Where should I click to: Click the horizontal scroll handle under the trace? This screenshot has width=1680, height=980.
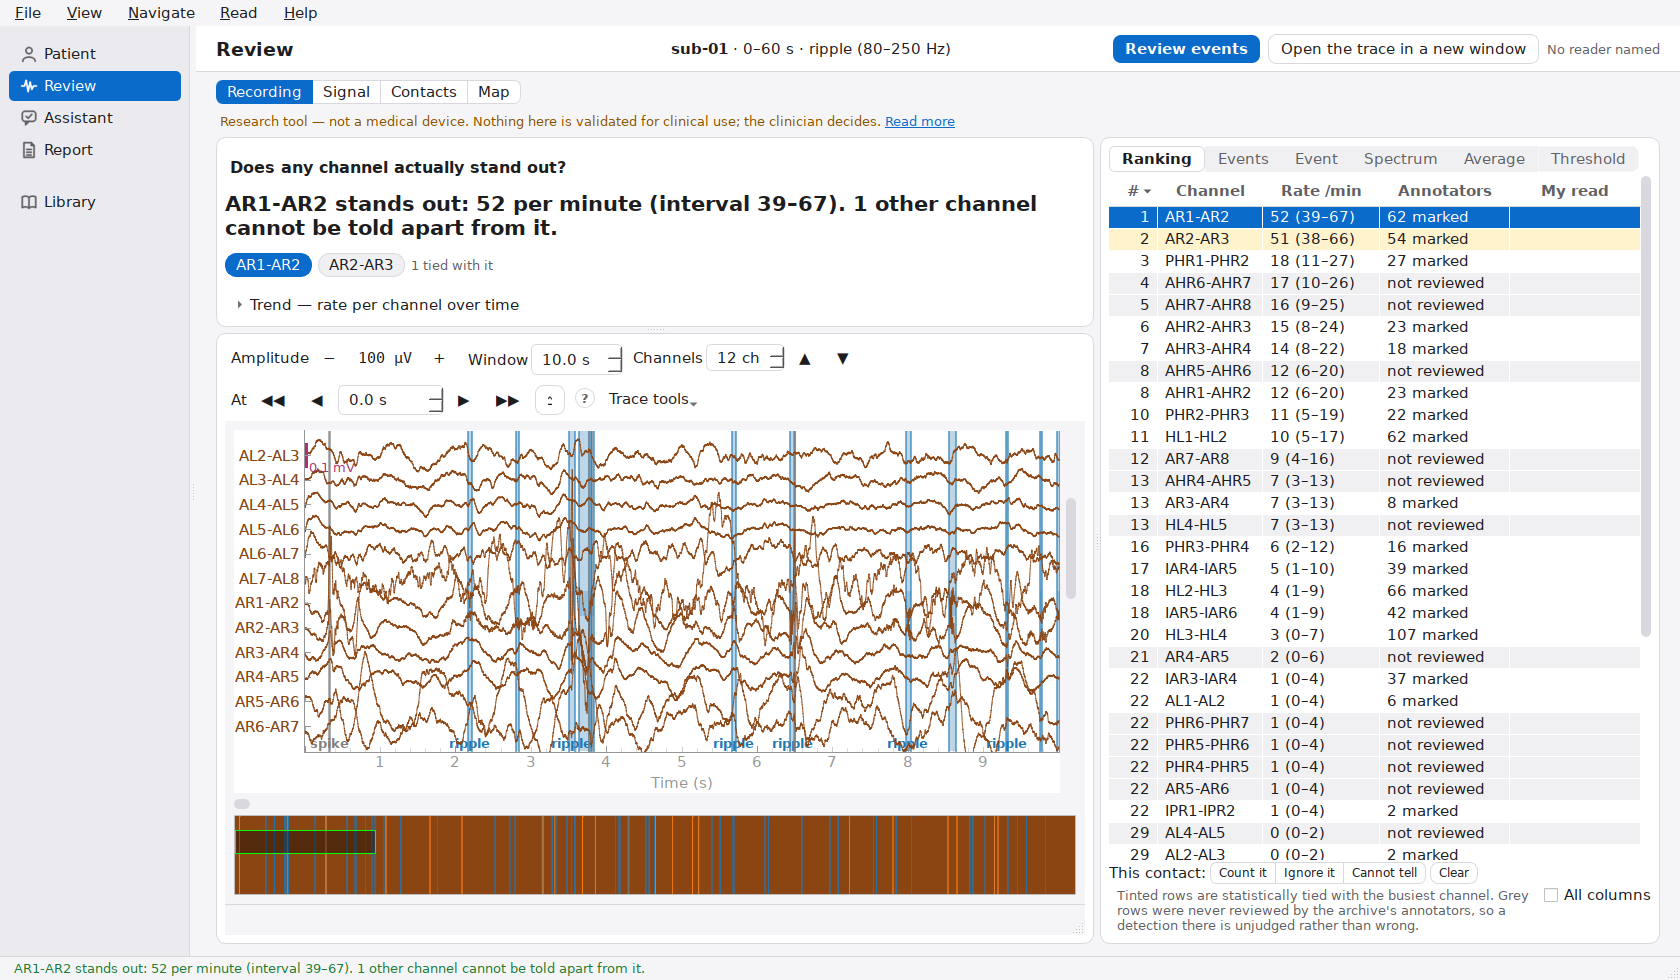242,804
